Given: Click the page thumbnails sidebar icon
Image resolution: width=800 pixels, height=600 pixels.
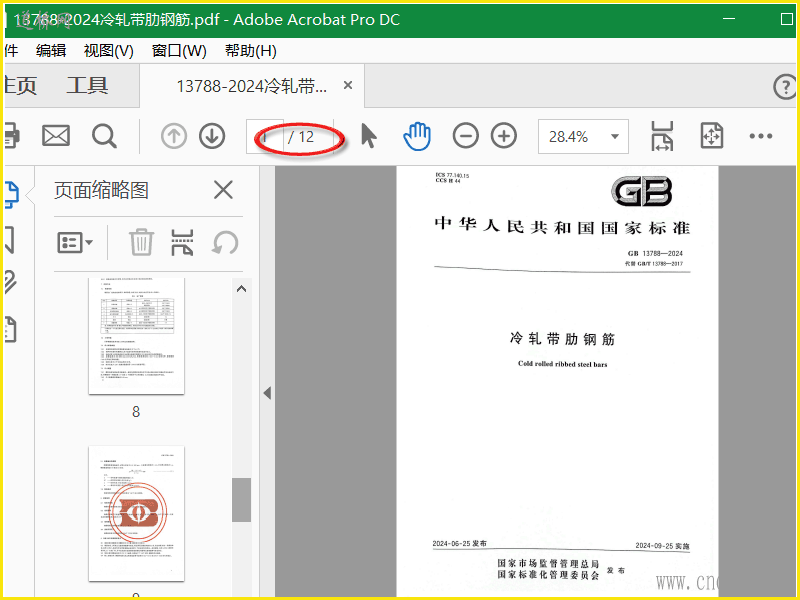Looking at the screenshot, I should 11,194.
